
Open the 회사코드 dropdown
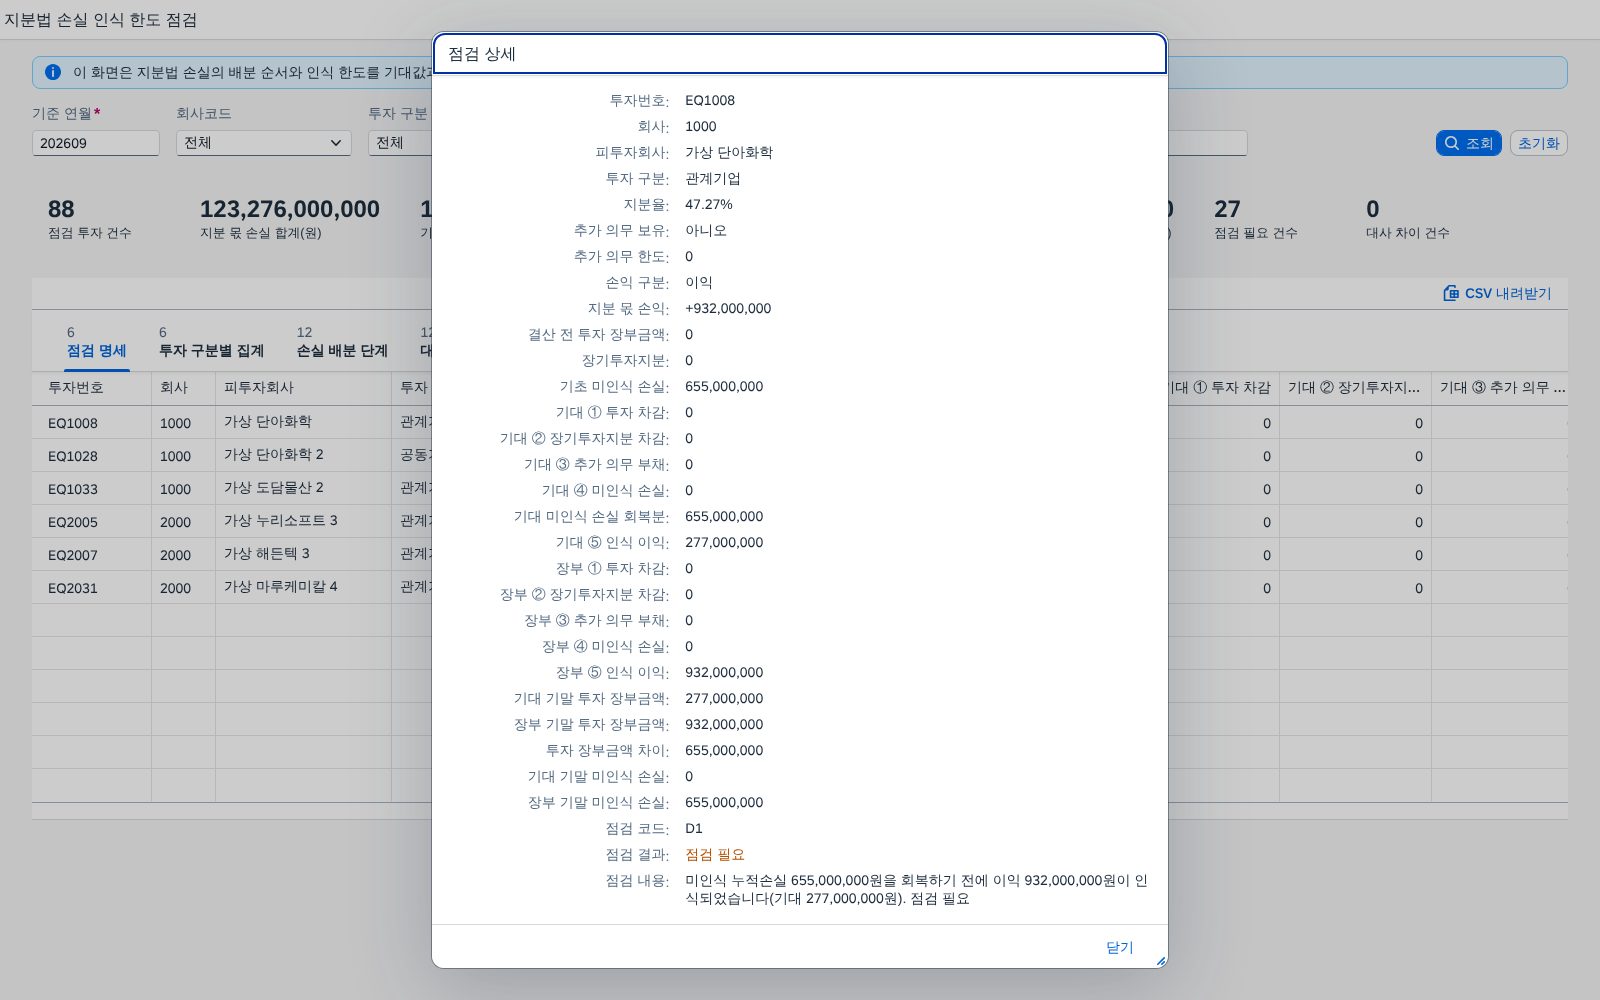coord(264,143)
